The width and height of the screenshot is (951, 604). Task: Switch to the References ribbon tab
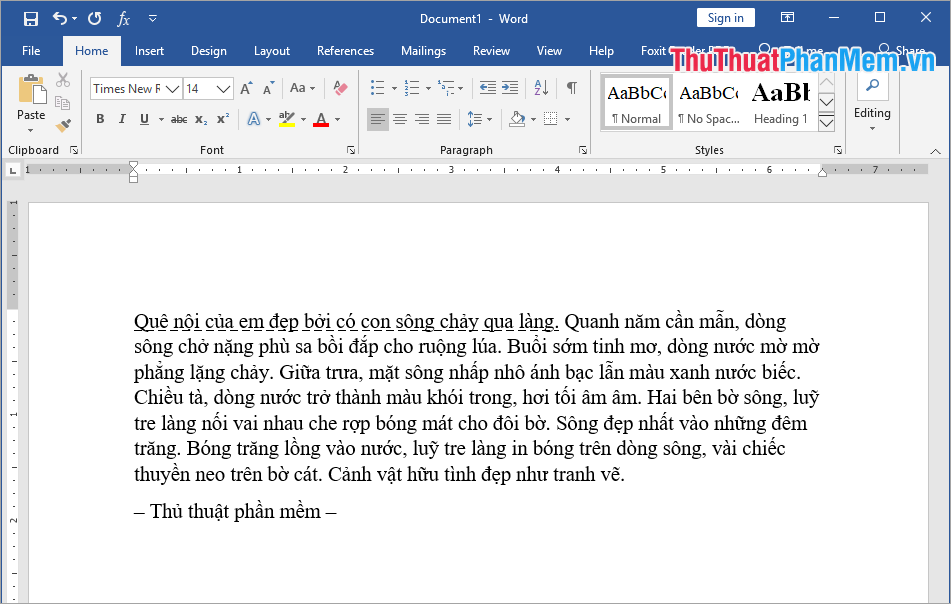click(x=345, y=50)
